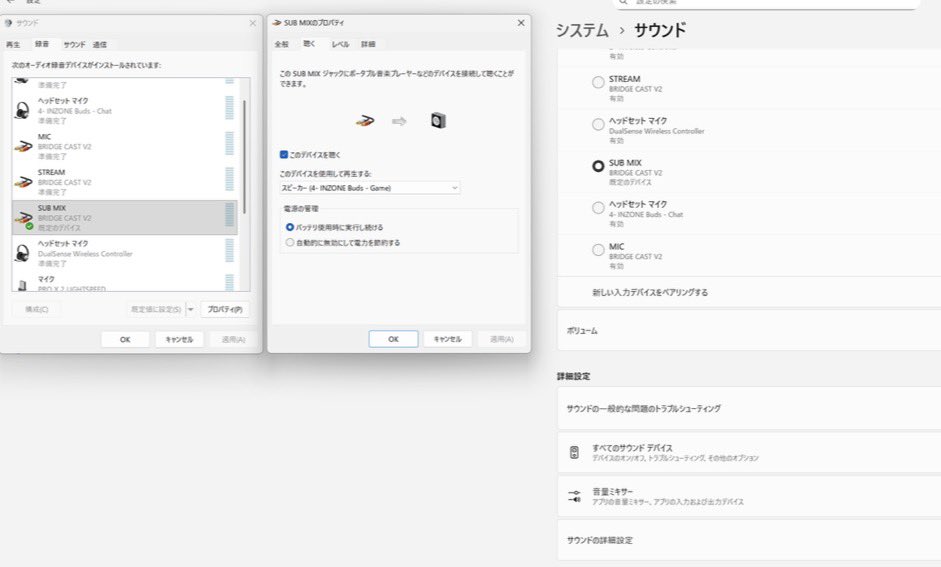Select STREAM input radio in Settings
Image resolution: width=941 pixels, height=567 pixels.
(x=598, y=83)
